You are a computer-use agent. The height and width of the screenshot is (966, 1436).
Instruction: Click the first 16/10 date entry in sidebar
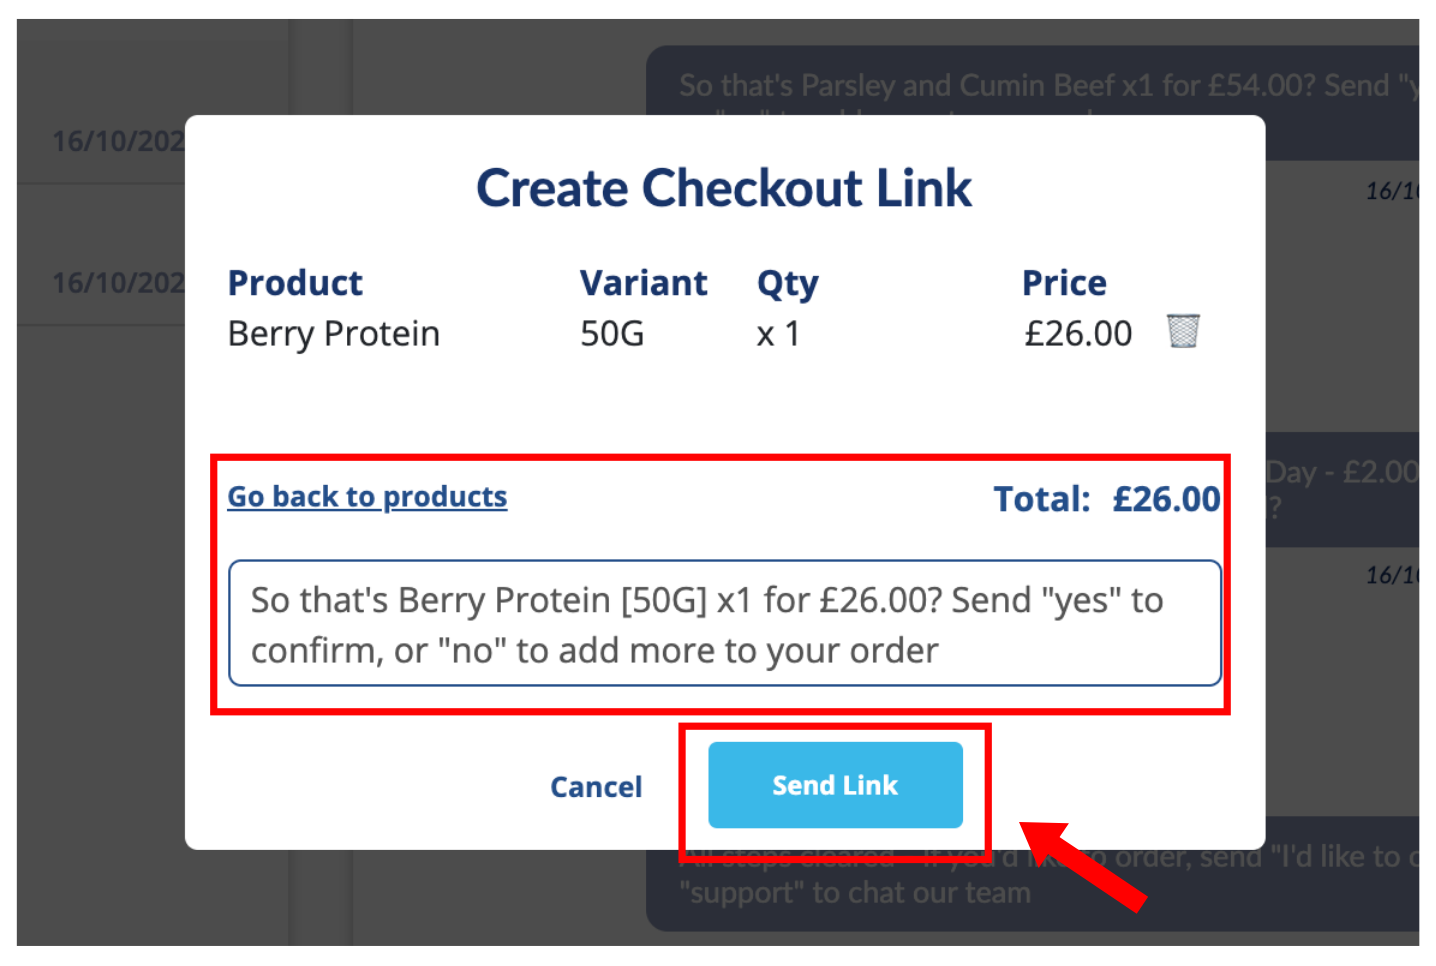(x=118, y=141)
